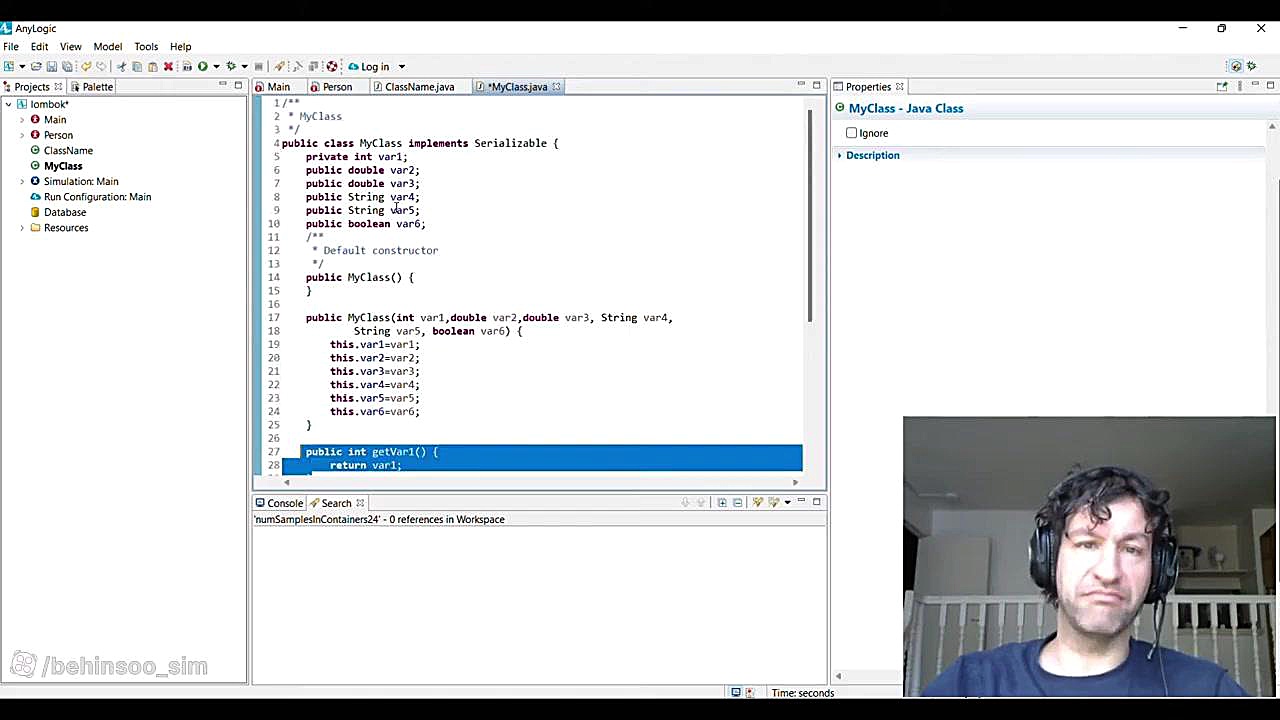
Task: Open the Log in dropdown arrow
Action: (x=402, y=67)
